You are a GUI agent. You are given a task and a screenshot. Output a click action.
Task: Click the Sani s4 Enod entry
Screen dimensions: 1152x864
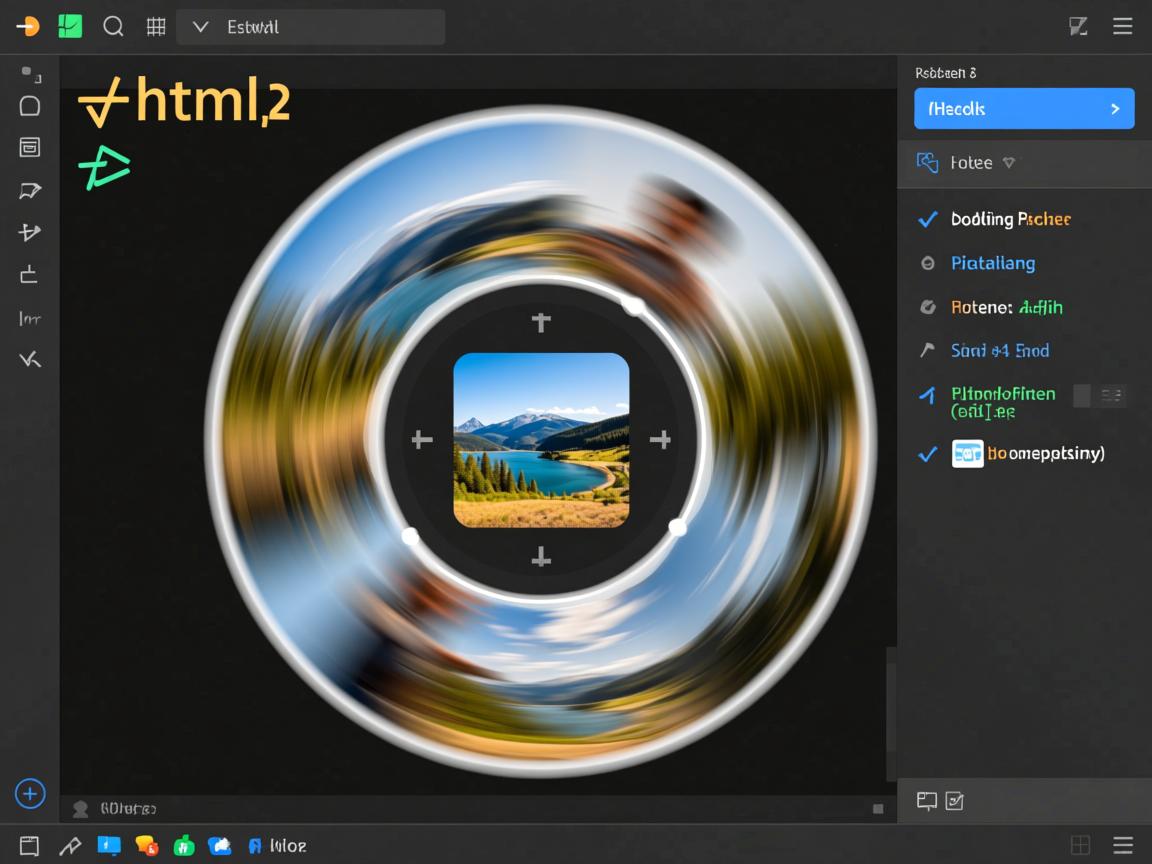[x=999, y=350]
